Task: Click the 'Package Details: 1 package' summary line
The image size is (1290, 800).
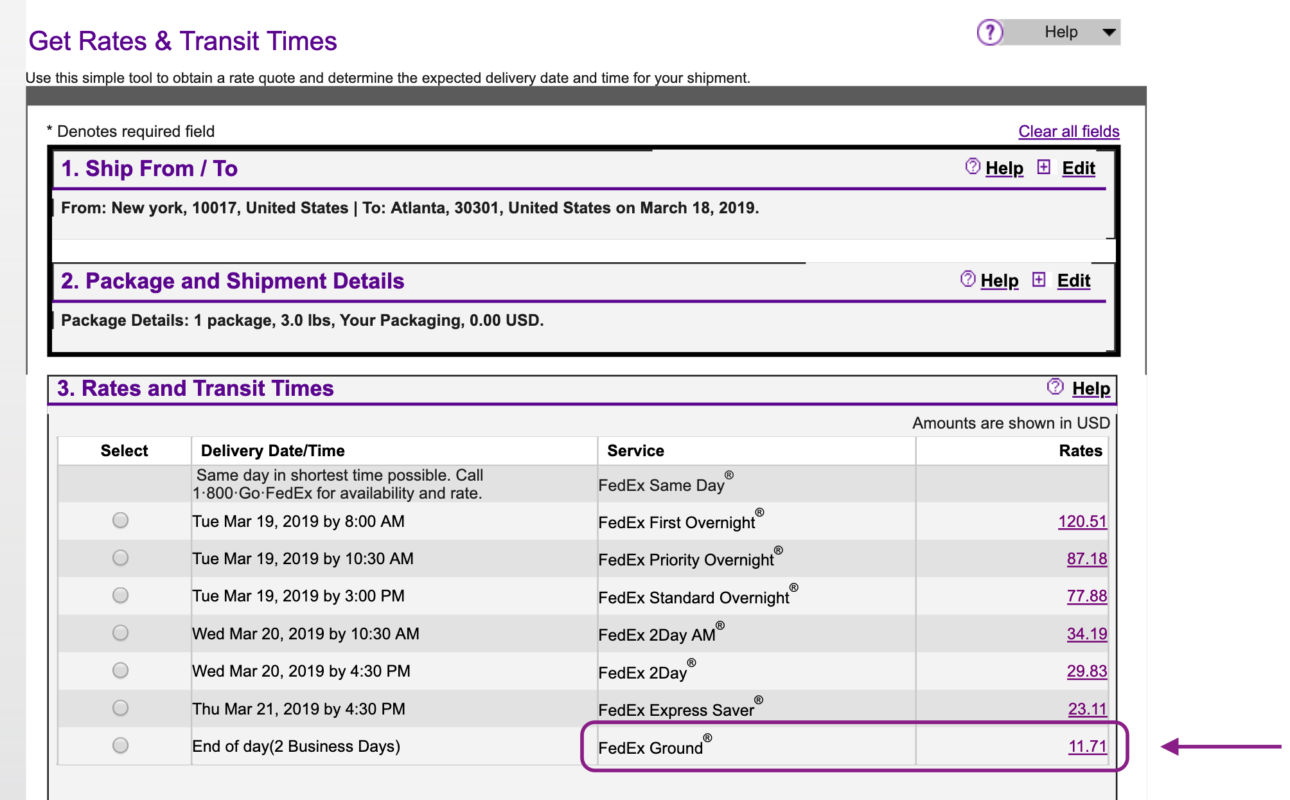Action: pyautogui.click(x=302, y=321)
